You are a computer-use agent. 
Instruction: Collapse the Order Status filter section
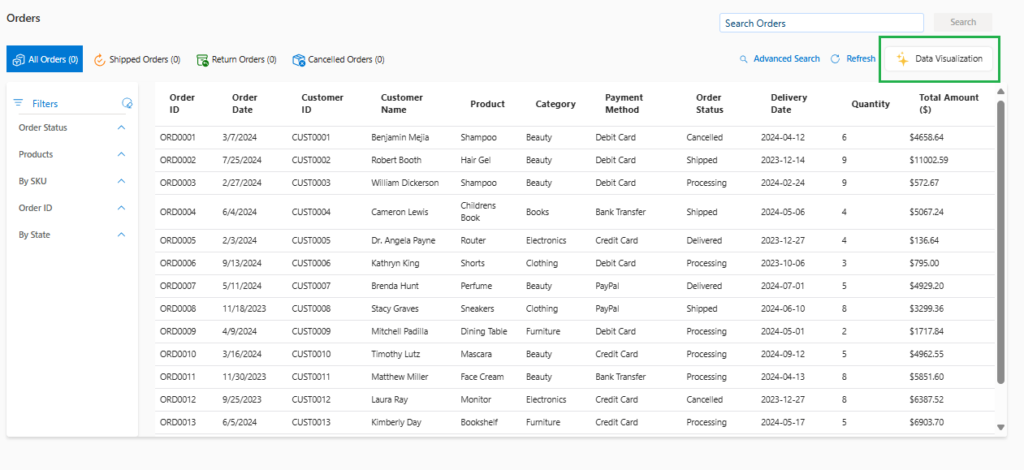click(x=121, y=128)
